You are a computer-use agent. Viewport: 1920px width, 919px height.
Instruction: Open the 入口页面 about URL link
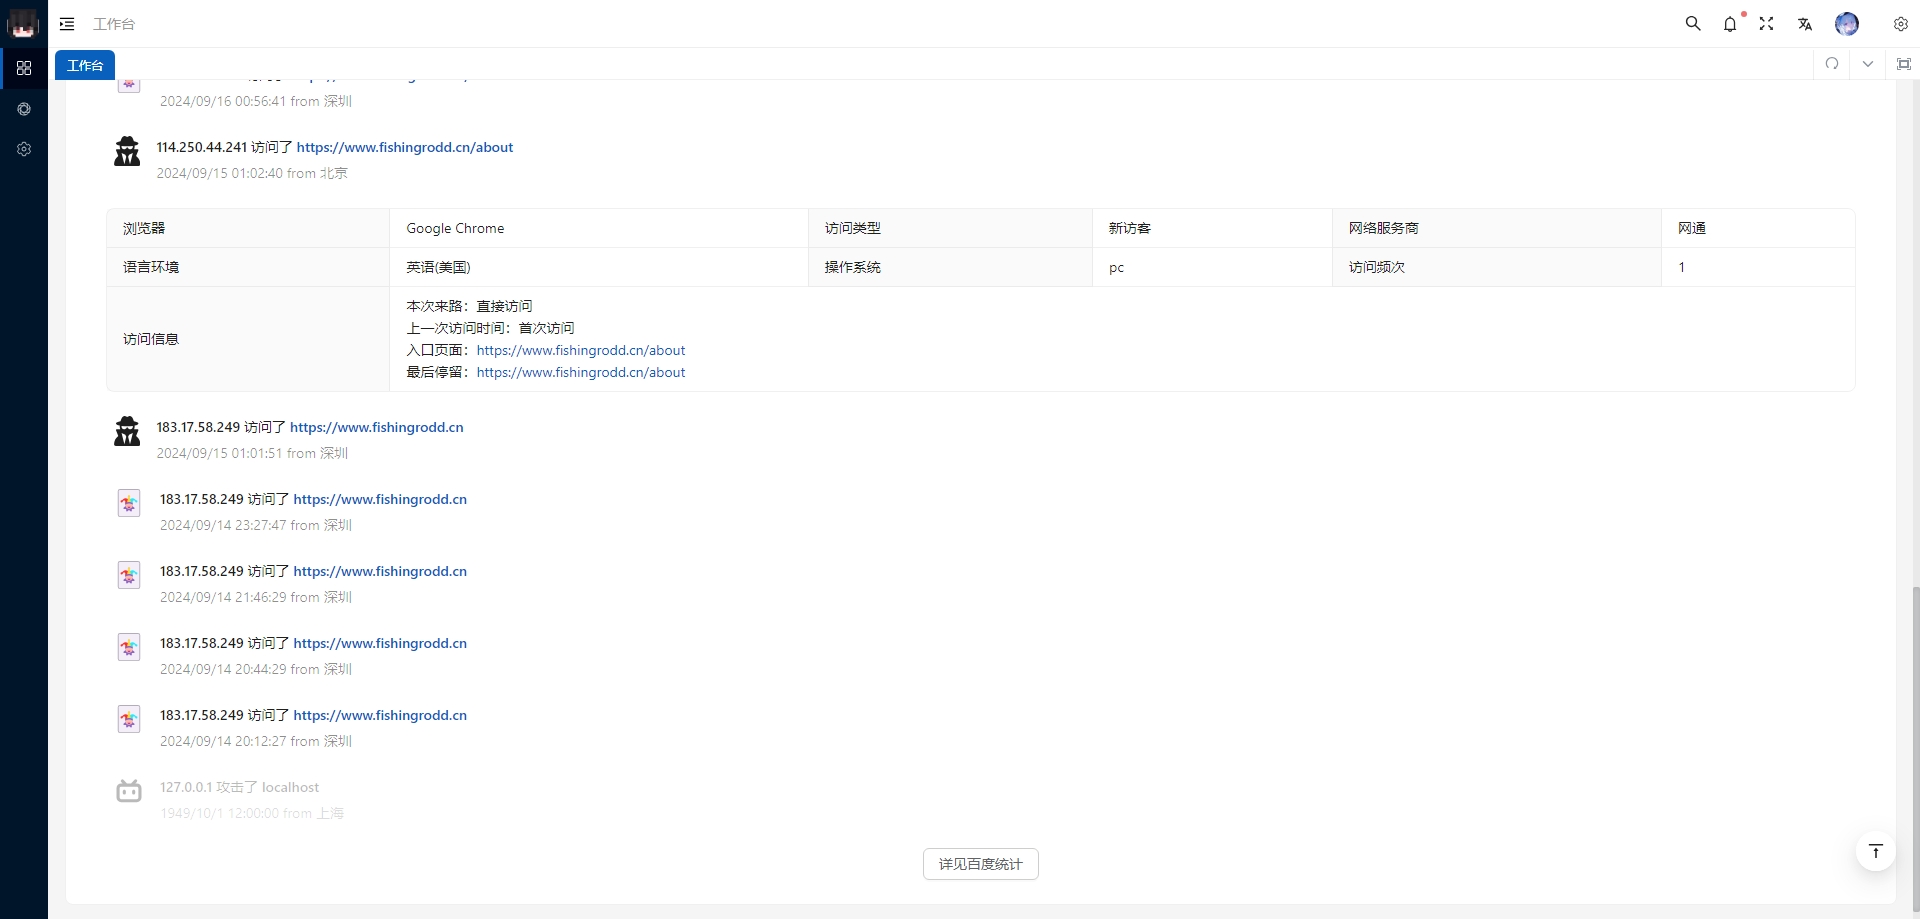[580, 350]
